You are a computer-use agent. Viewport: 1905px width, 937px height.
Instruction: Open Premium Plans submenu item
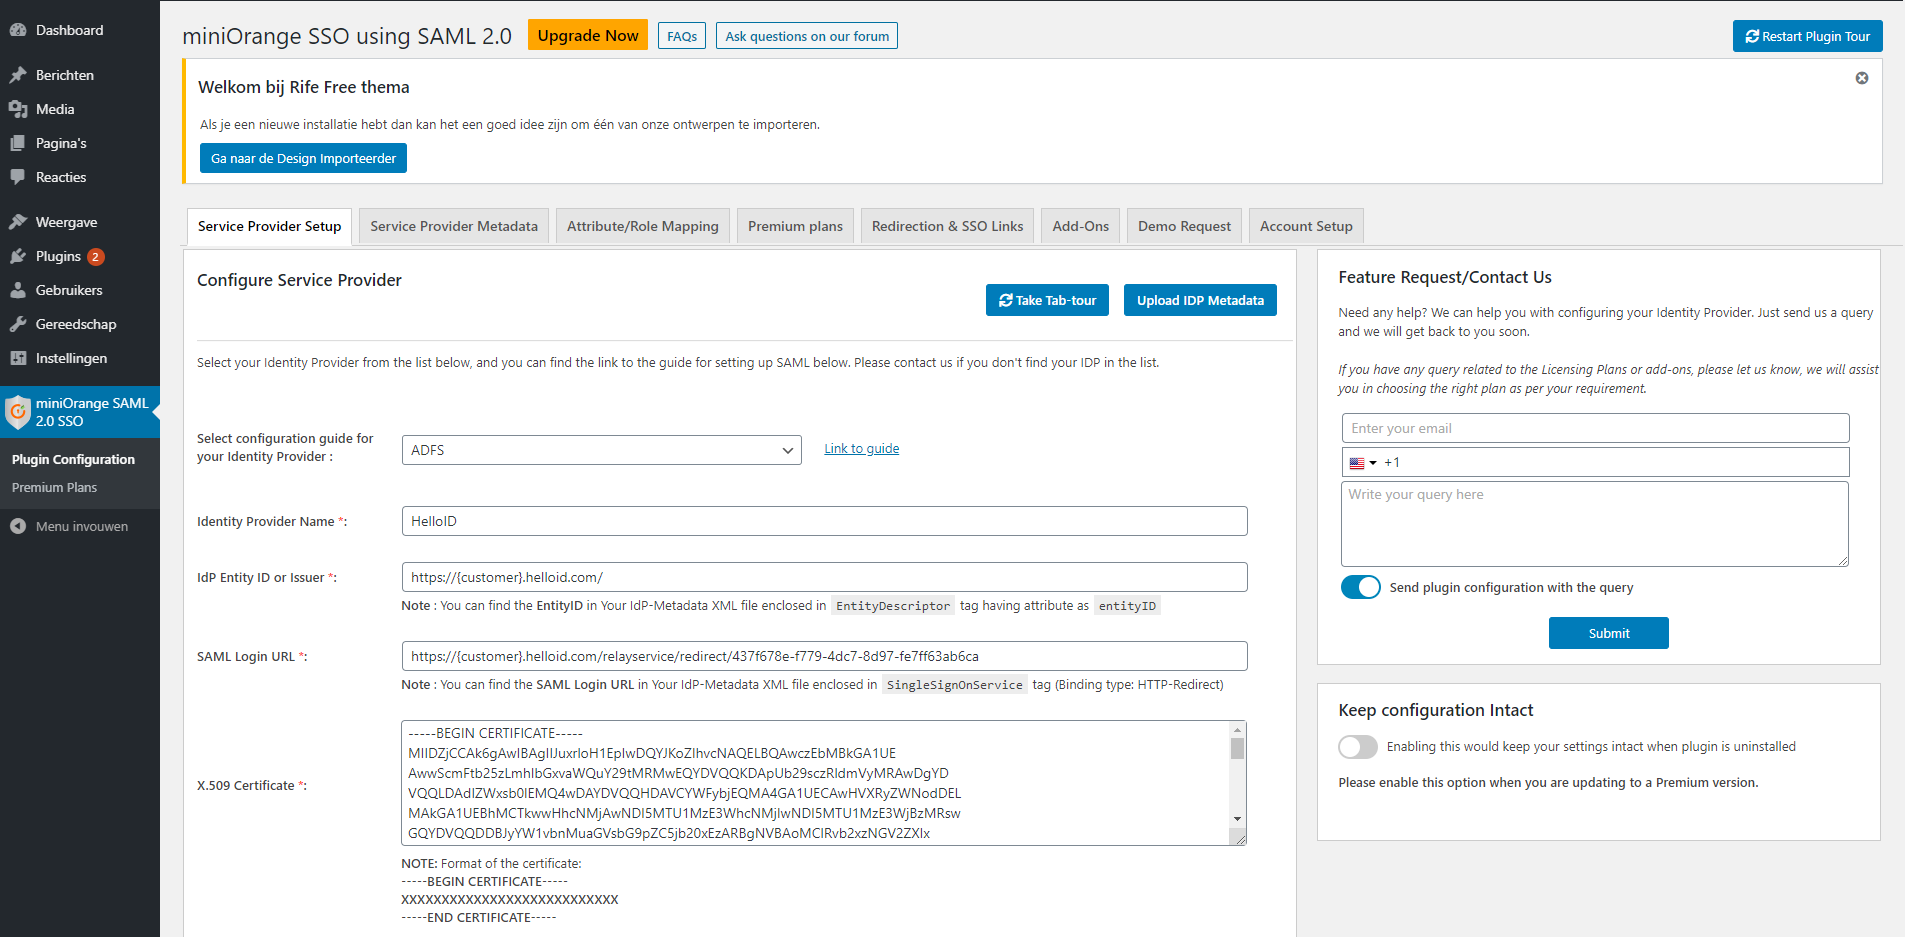[x=55, y=488]
